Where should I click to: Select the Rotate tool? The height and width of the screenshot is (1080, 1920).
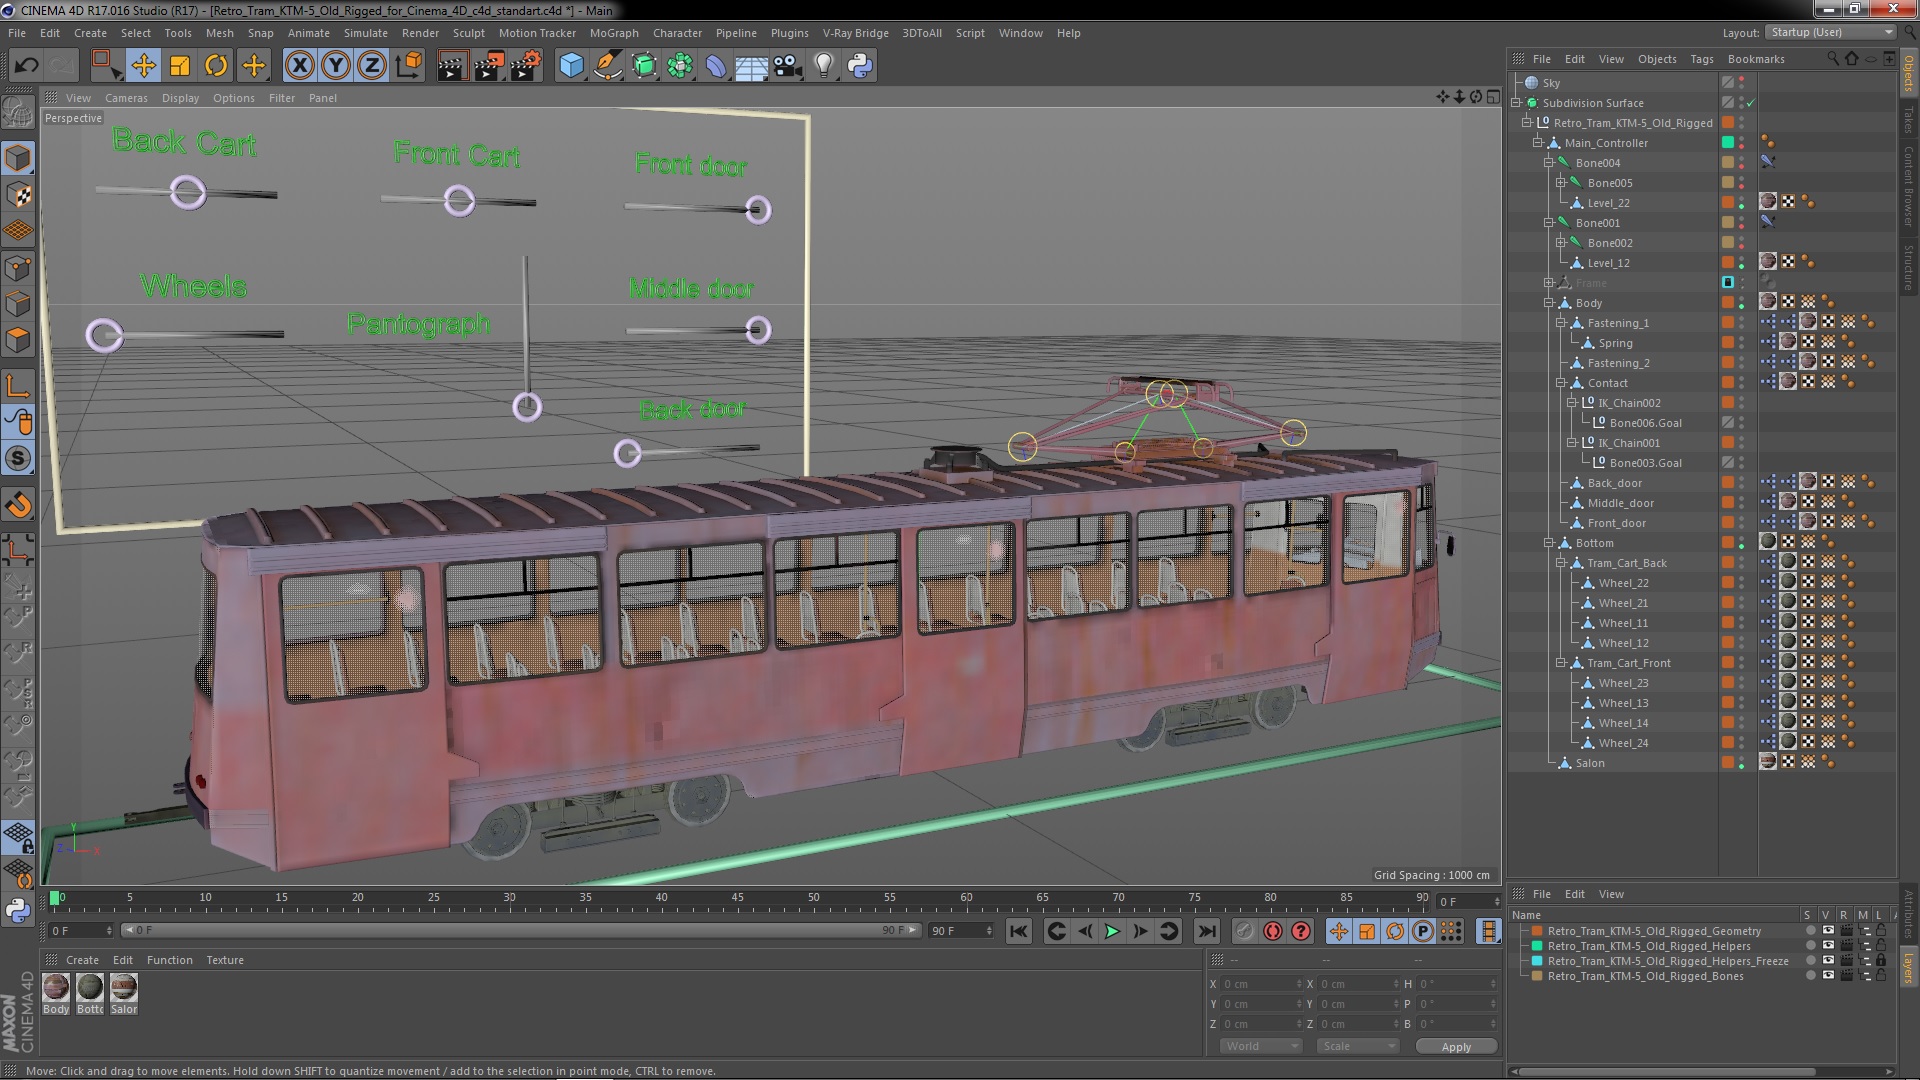(x=216, y=66)
